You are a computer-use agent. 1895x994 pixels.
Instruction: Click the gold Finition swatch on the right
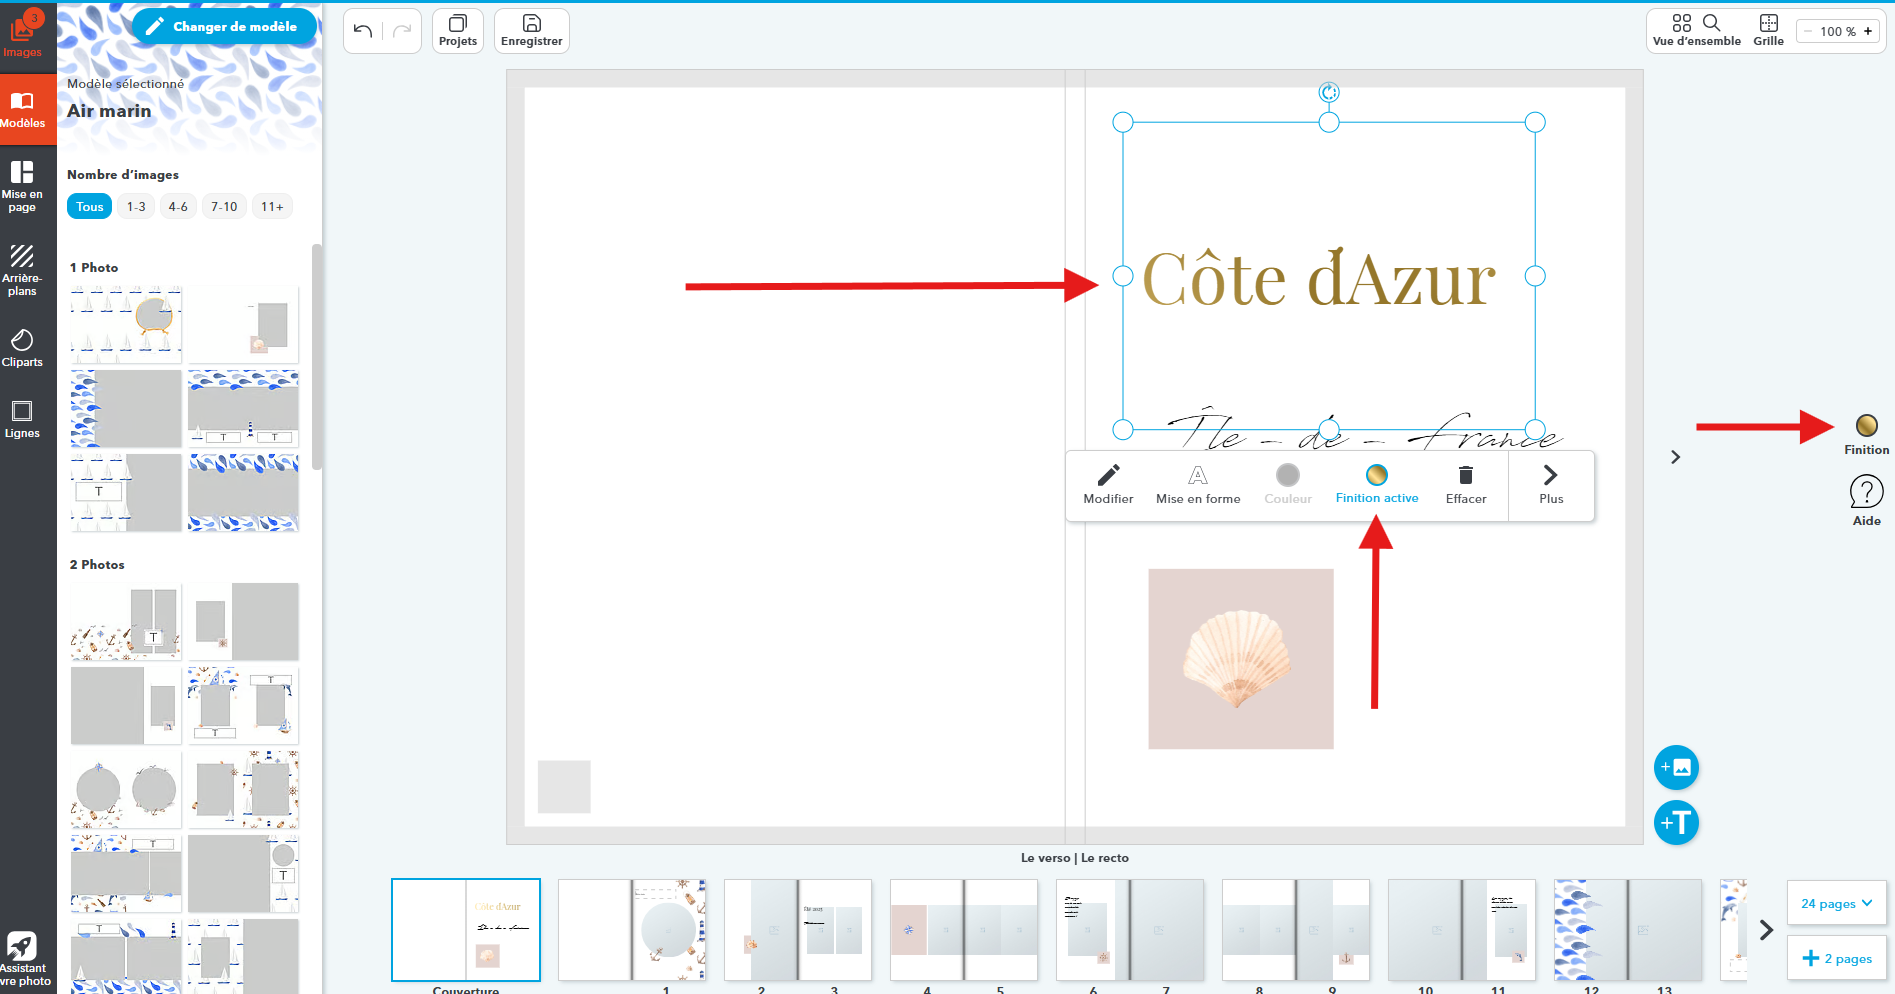pos(1866,426)
